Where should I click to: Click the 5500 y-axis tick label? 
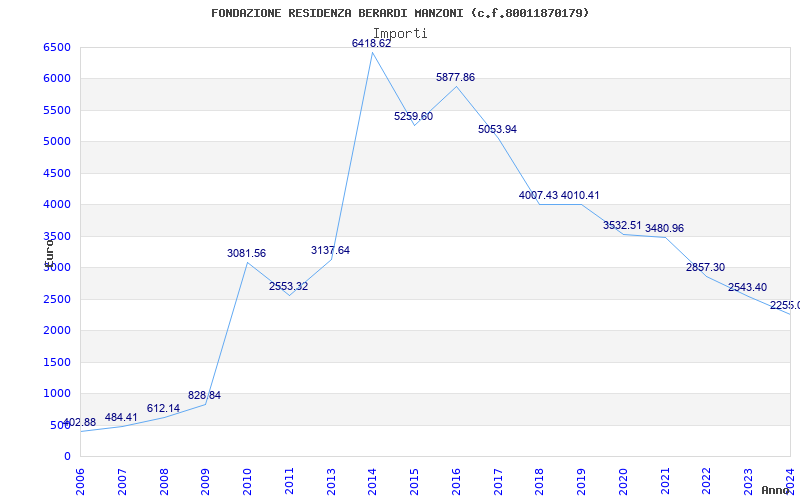pyautogui.click(x=57, y=110)
